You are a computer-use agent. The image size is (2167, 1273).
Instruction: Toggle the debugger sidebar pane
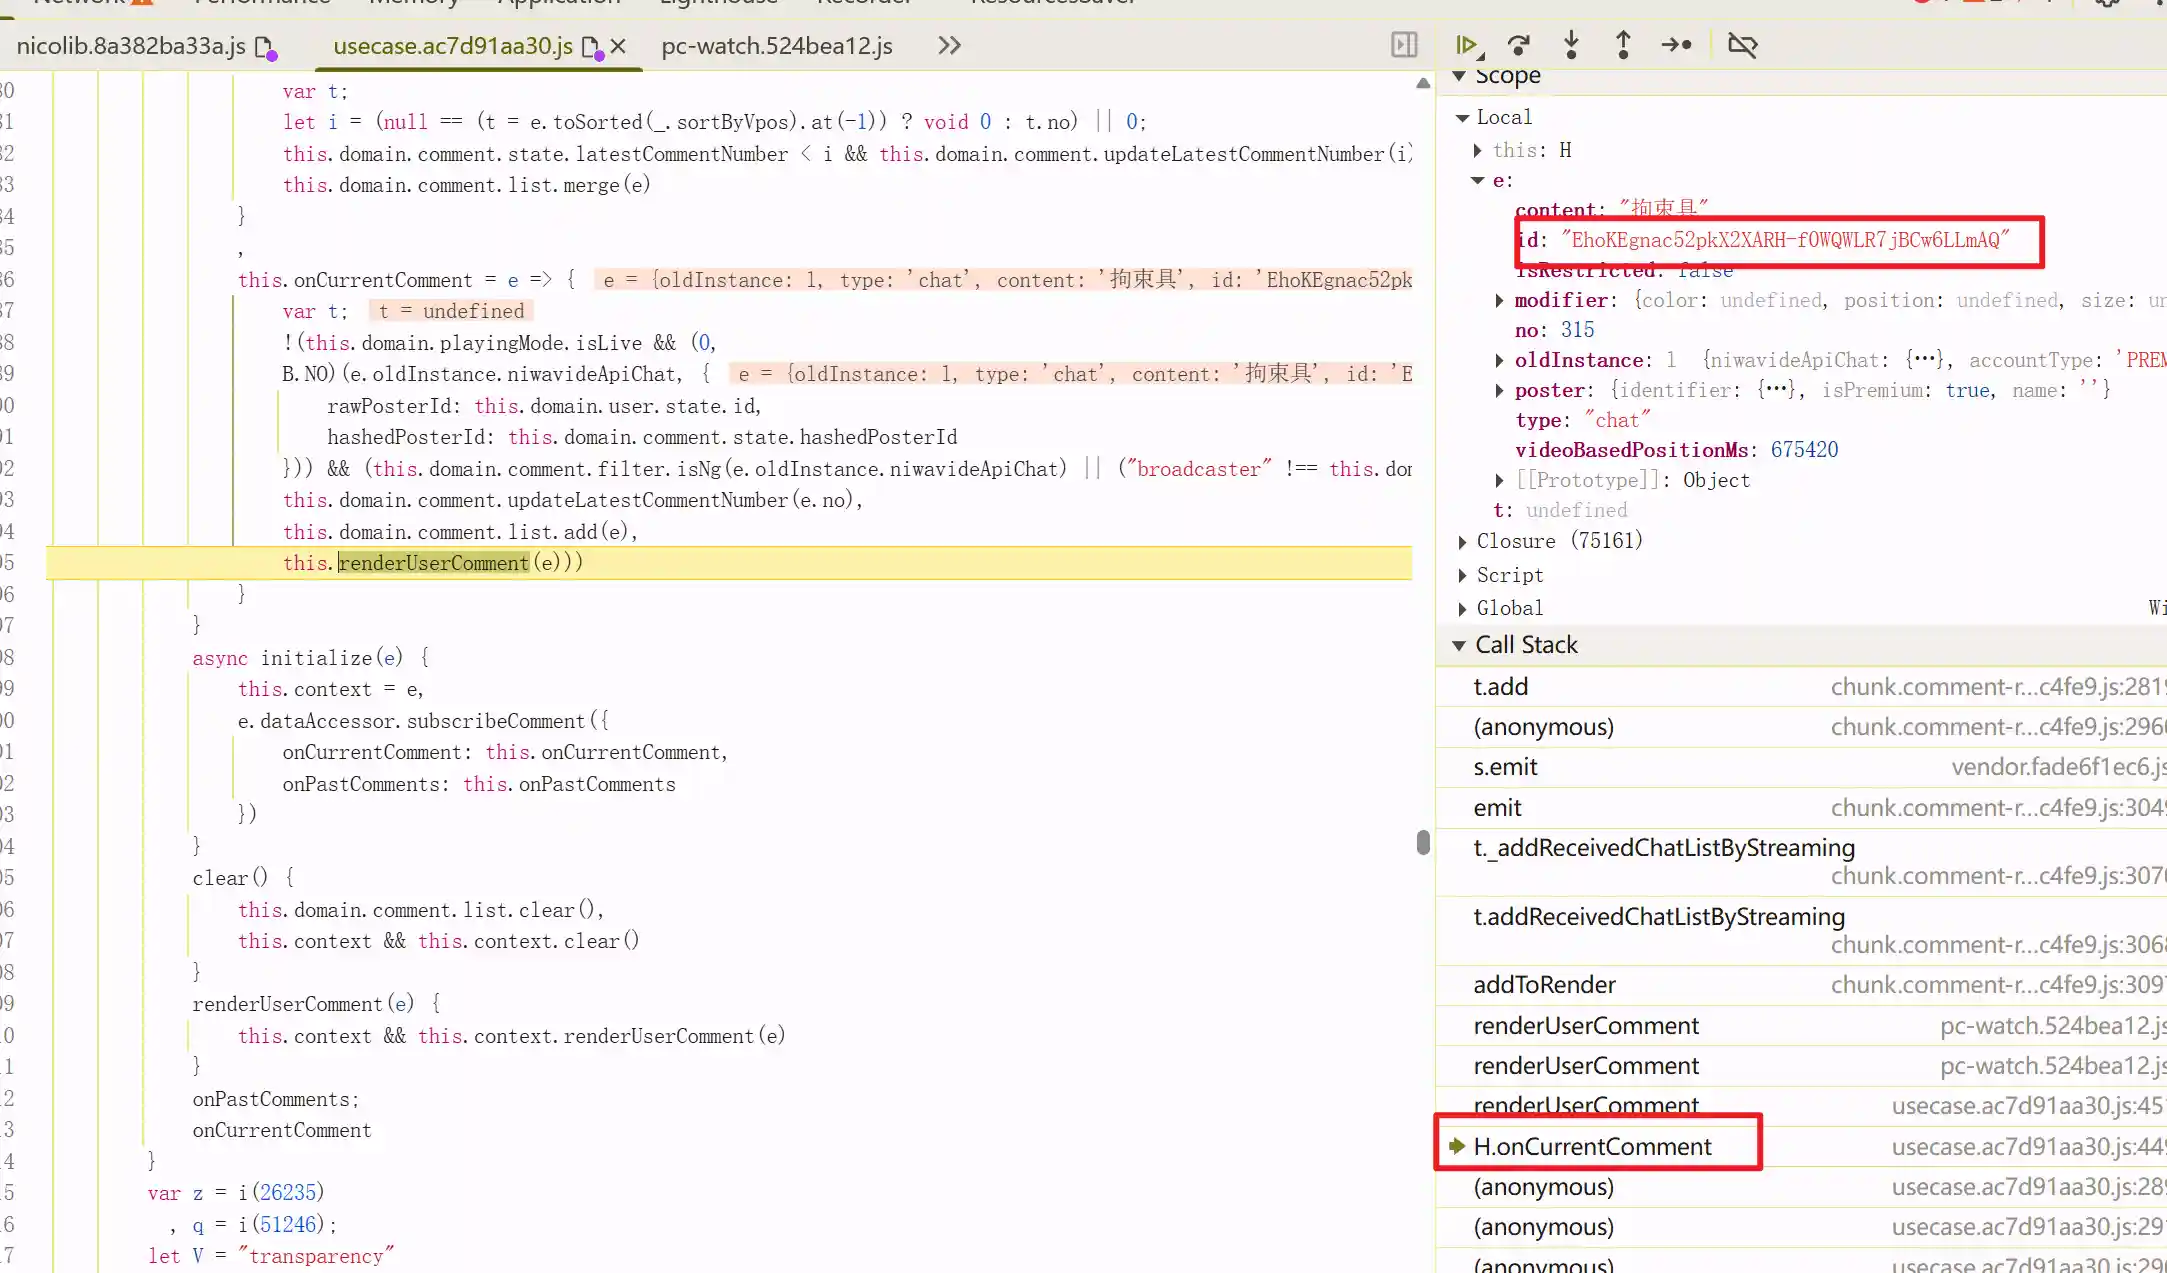pyautogui.click(x=1404, y=45)
